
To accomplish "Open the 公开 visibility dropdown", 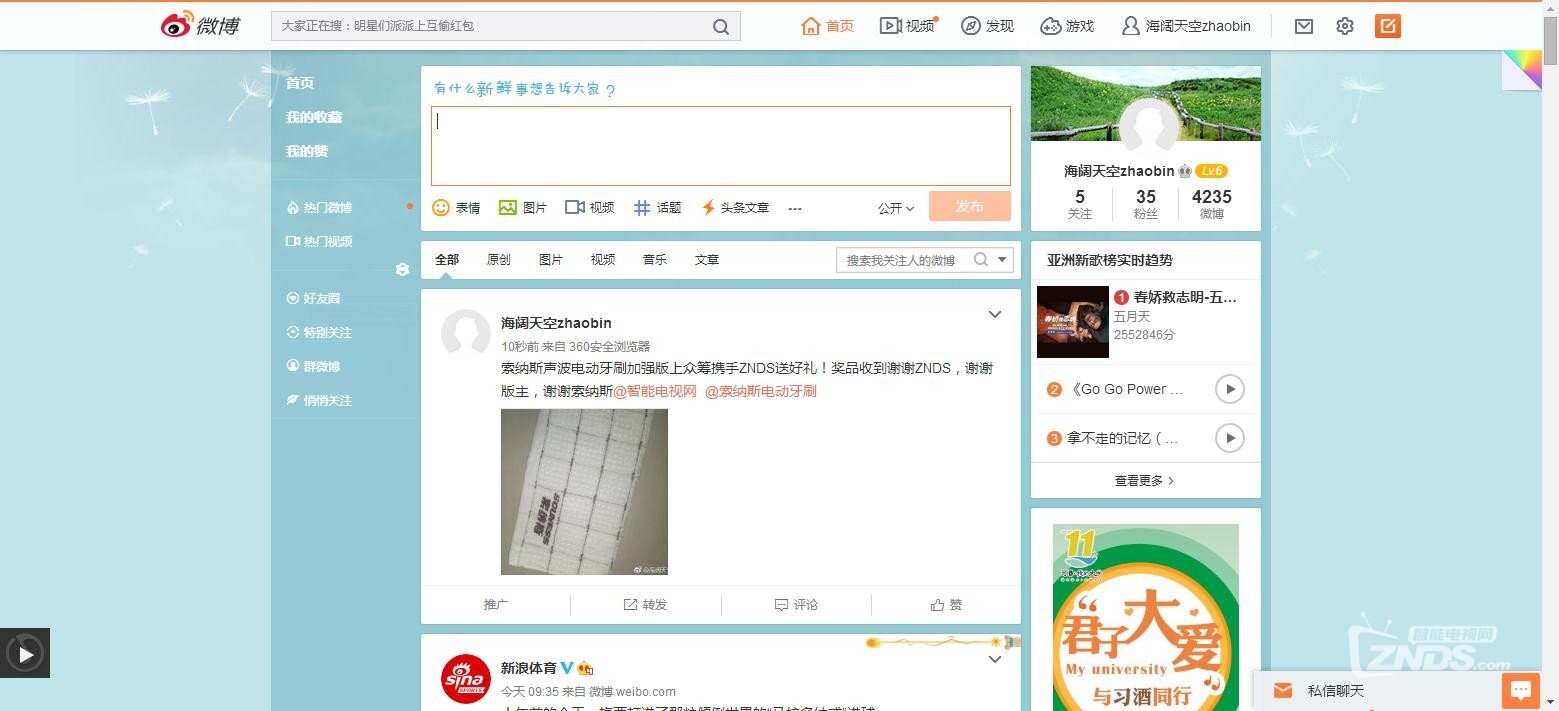I will pyautogui.click(x=896, y=208).
